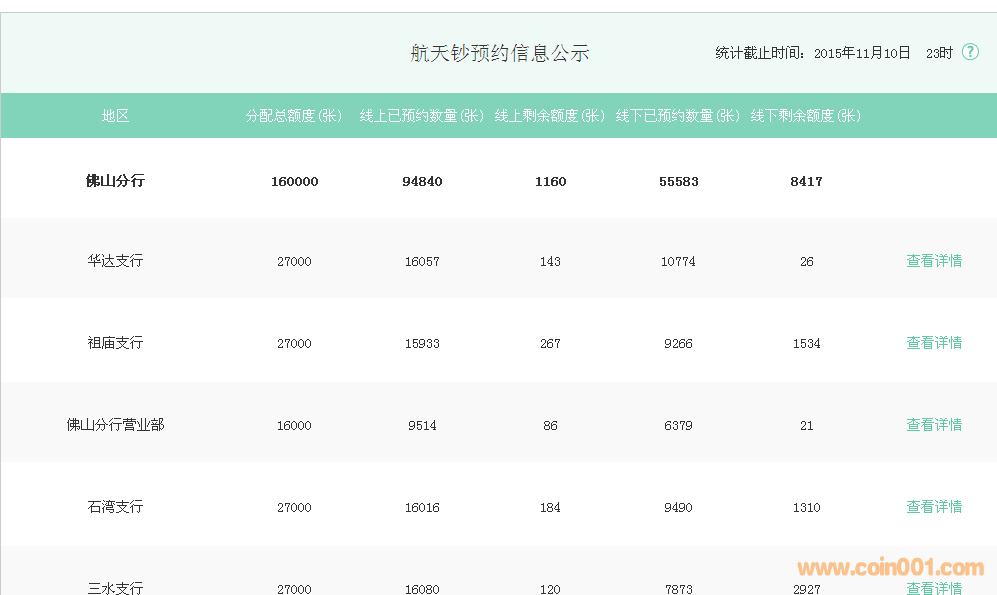
Task: Select the 分配总额度(张) column header
Action: [294, 116]
